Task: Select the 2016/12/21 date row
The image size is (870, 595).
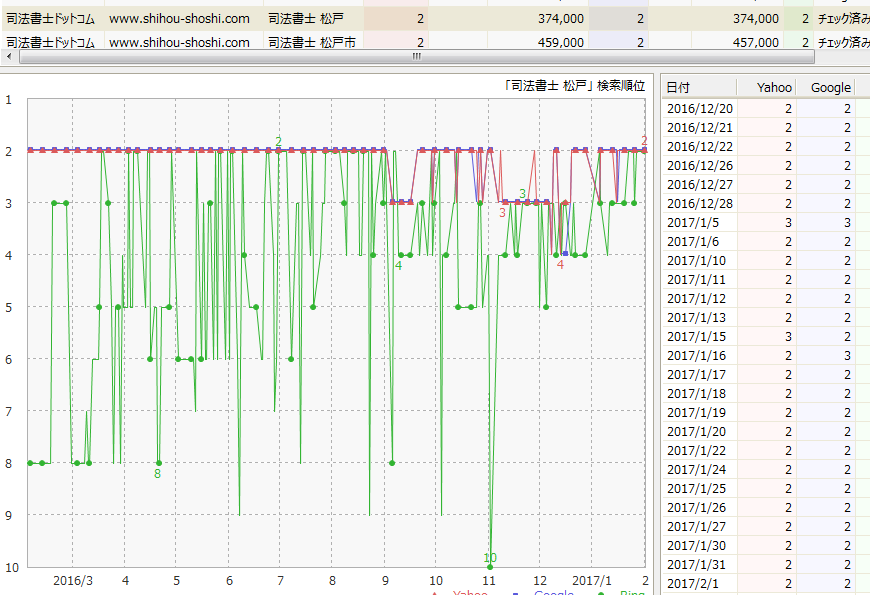Action: (x=766, y=128)
